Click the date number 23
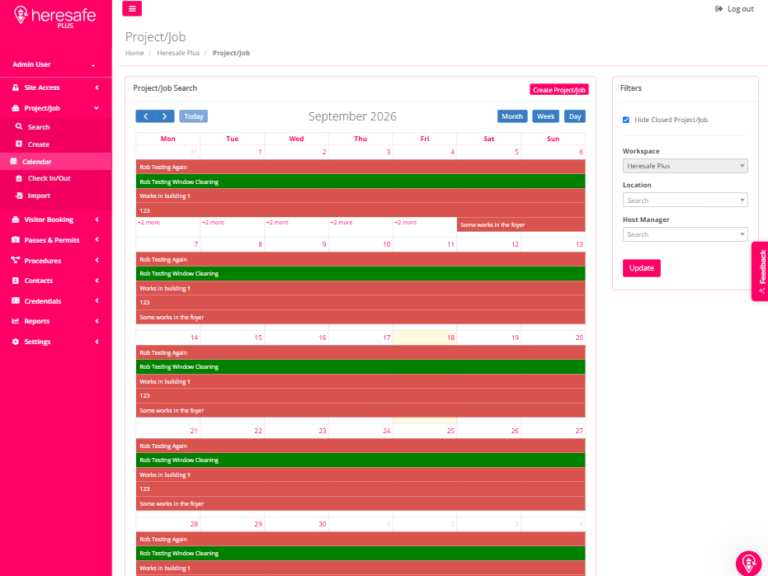The image size is (768, 576). [x=322, y=431]
